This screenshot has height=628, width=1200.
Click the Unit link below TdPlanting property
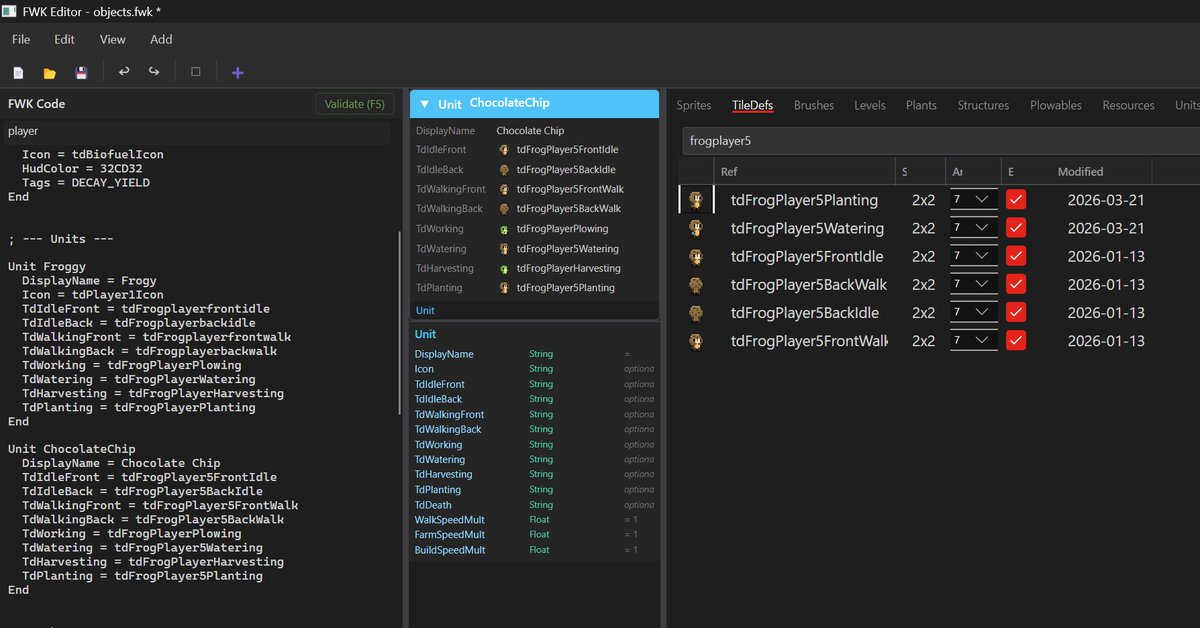click(x=425, y=311)
